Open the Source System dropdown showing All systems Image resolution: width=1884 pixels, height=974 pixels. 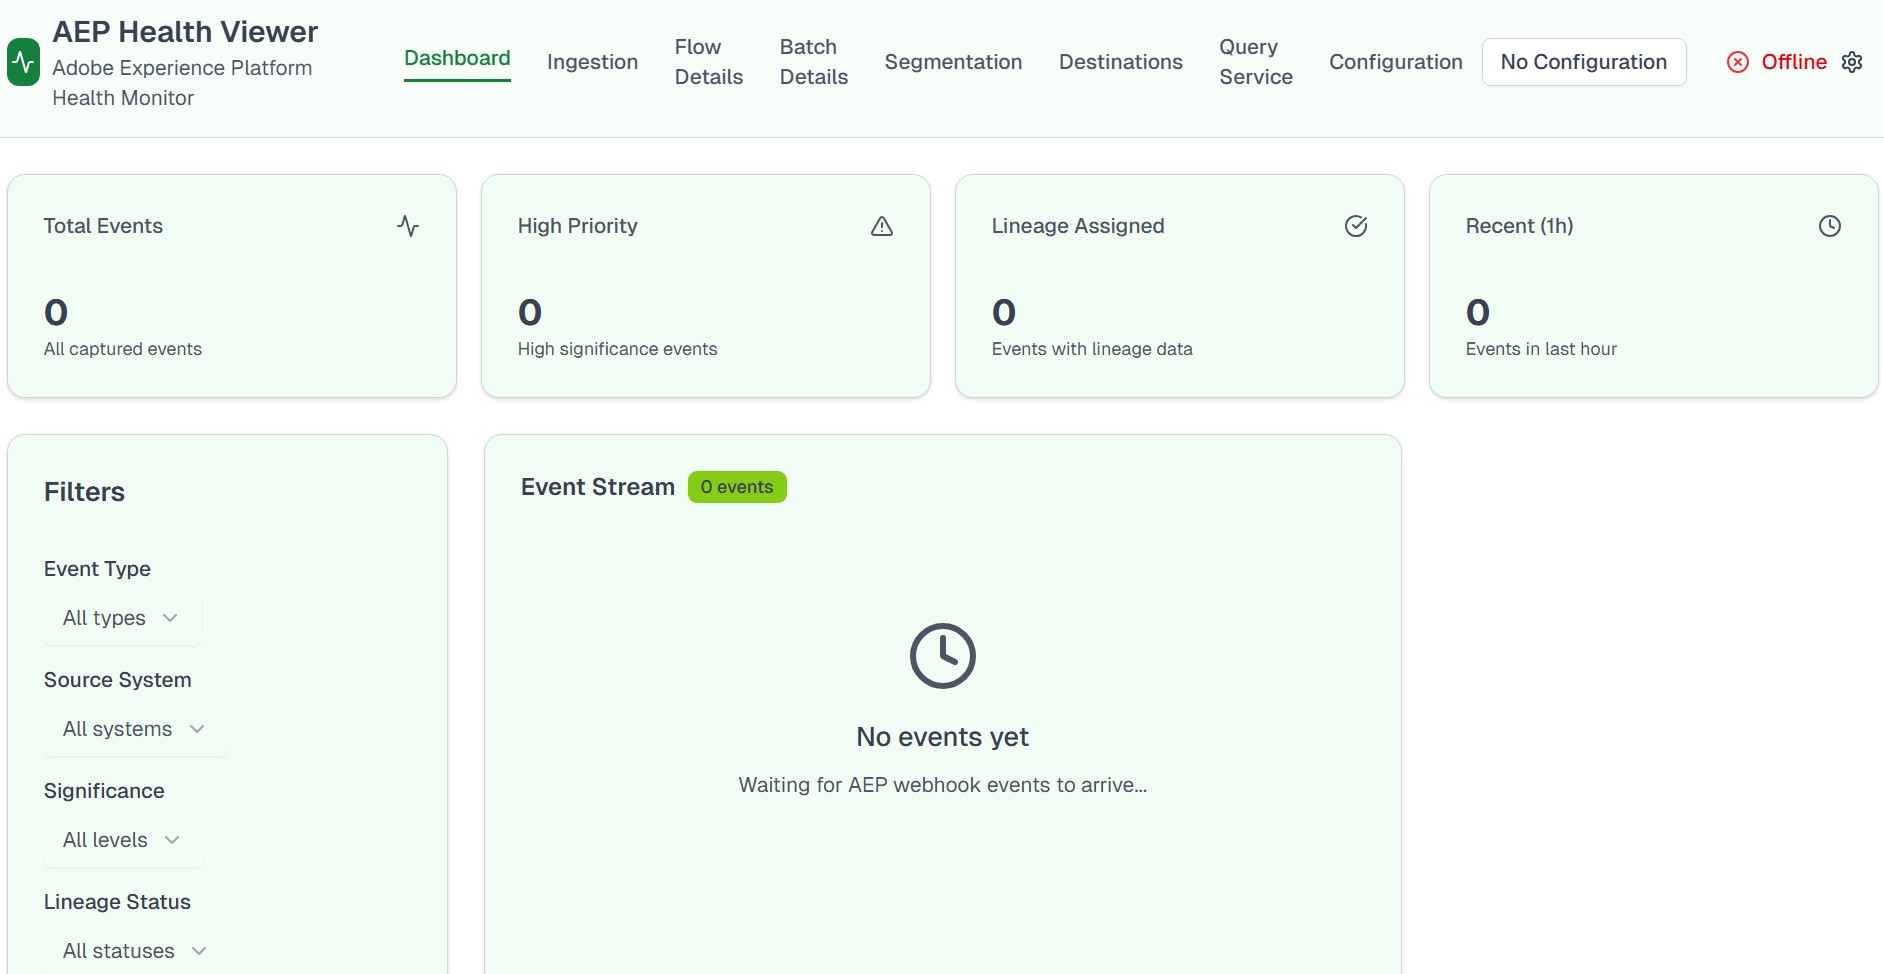[133, 729]
